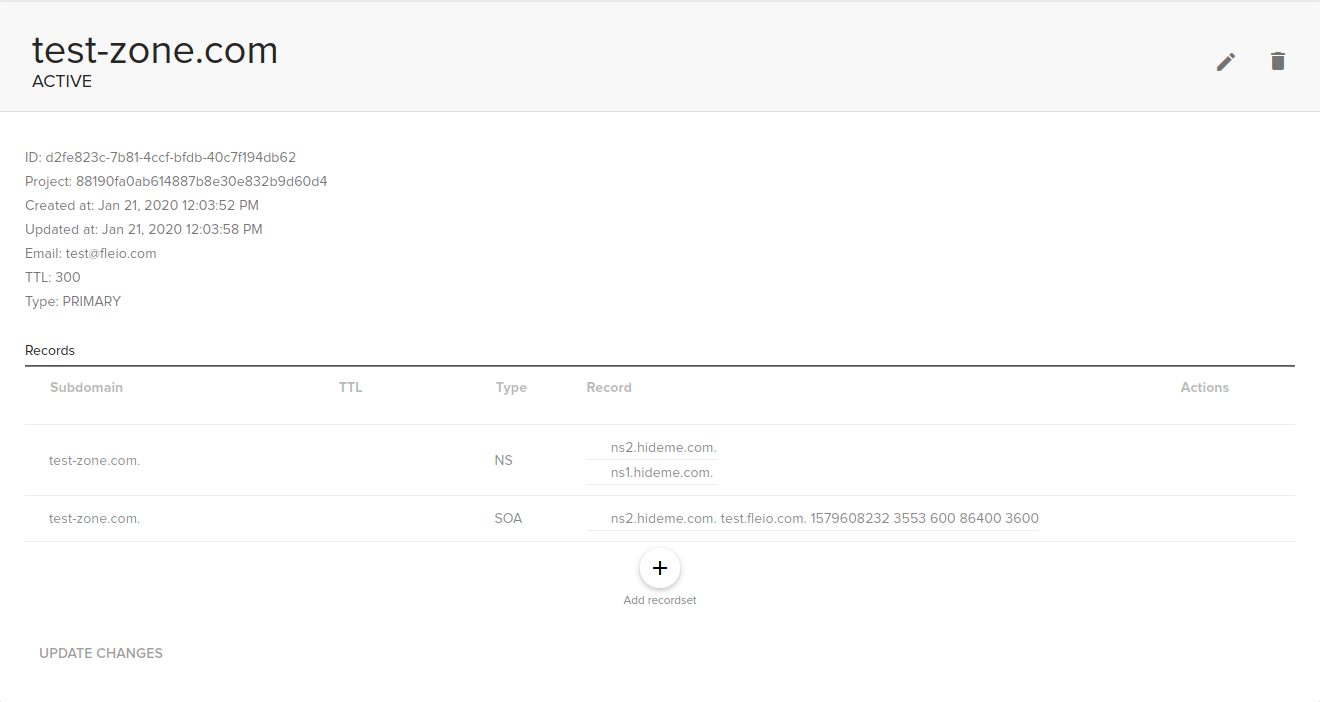Screen dimensions: 1320x702
Task: Select the test-zone.com. subdomain in SOA row
Action: point(95,518)
